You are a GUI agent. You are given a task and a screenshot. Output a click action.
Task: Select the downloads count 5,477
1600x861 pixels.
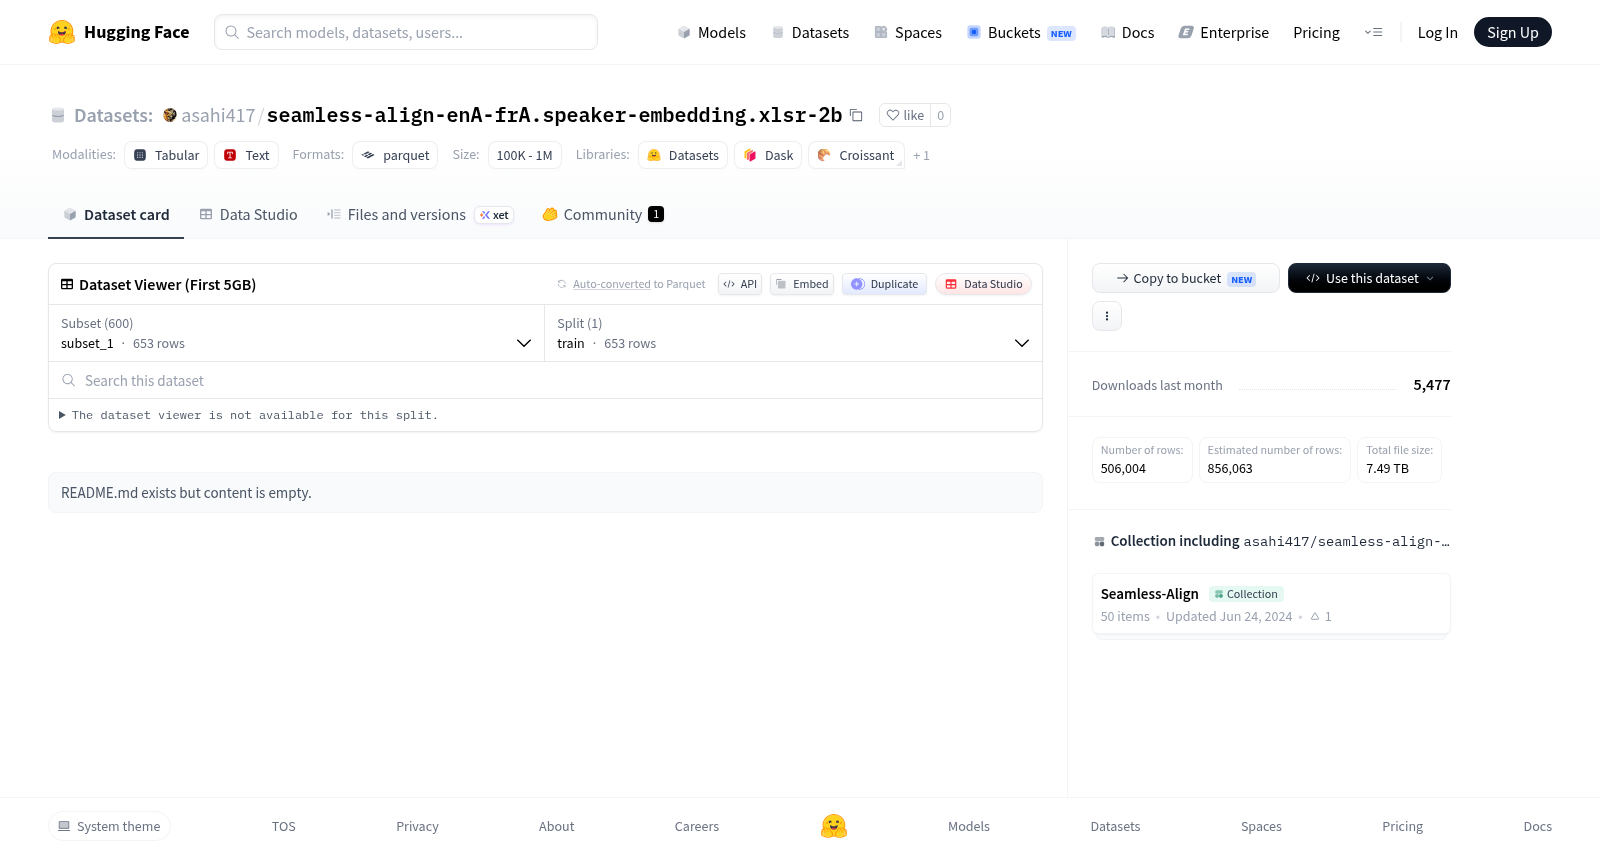[1431, 385]
